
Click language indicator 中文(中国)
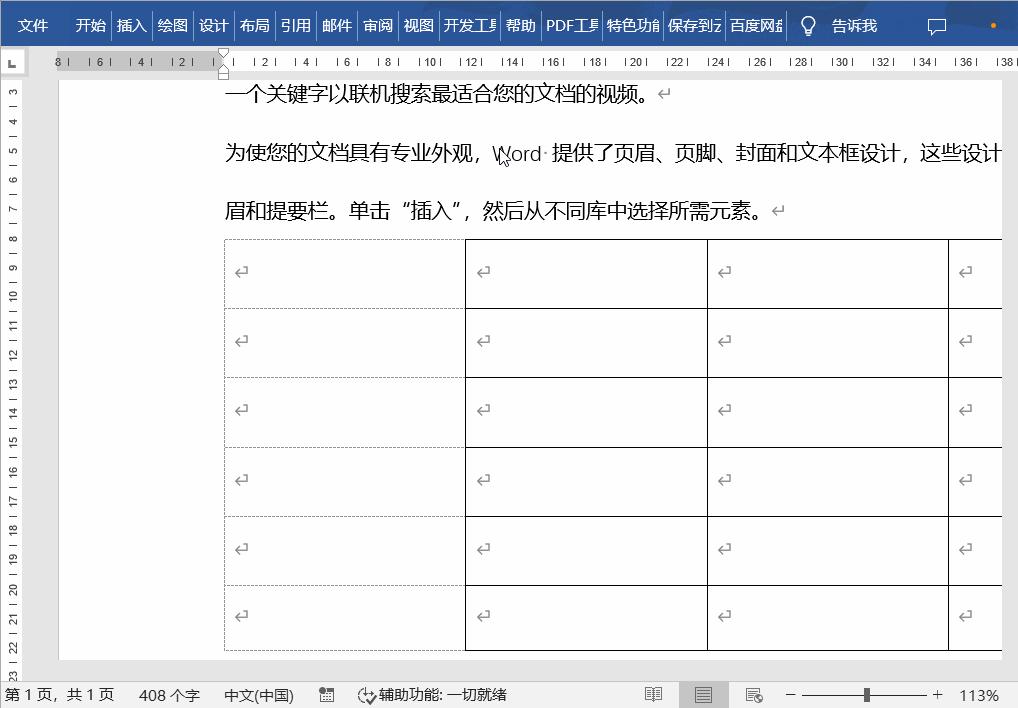258,695
